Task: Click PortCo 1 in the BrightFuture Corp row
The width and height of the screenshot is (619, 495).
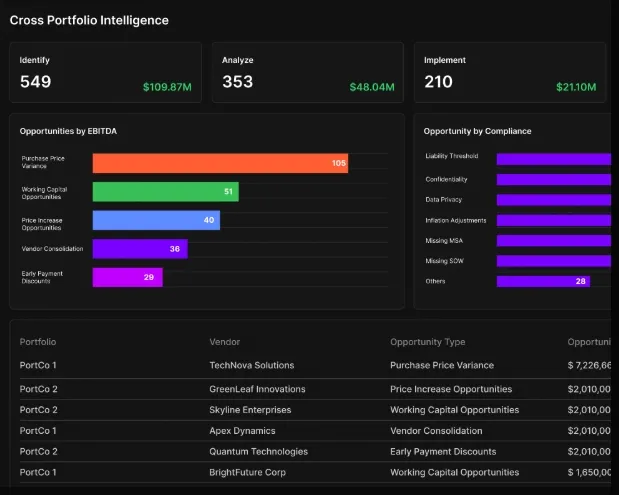Action: [38, 472]
